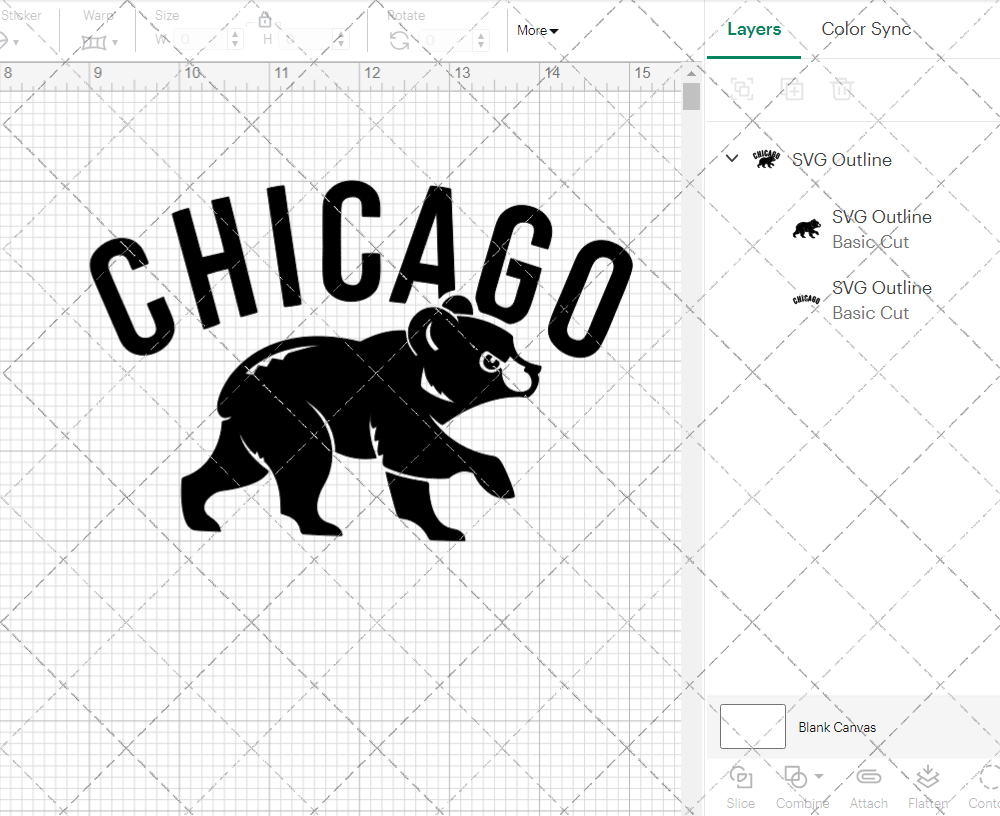Increase height using the stepper up arrow
Screen dimensions: 1000x816
tap(341, 34)
